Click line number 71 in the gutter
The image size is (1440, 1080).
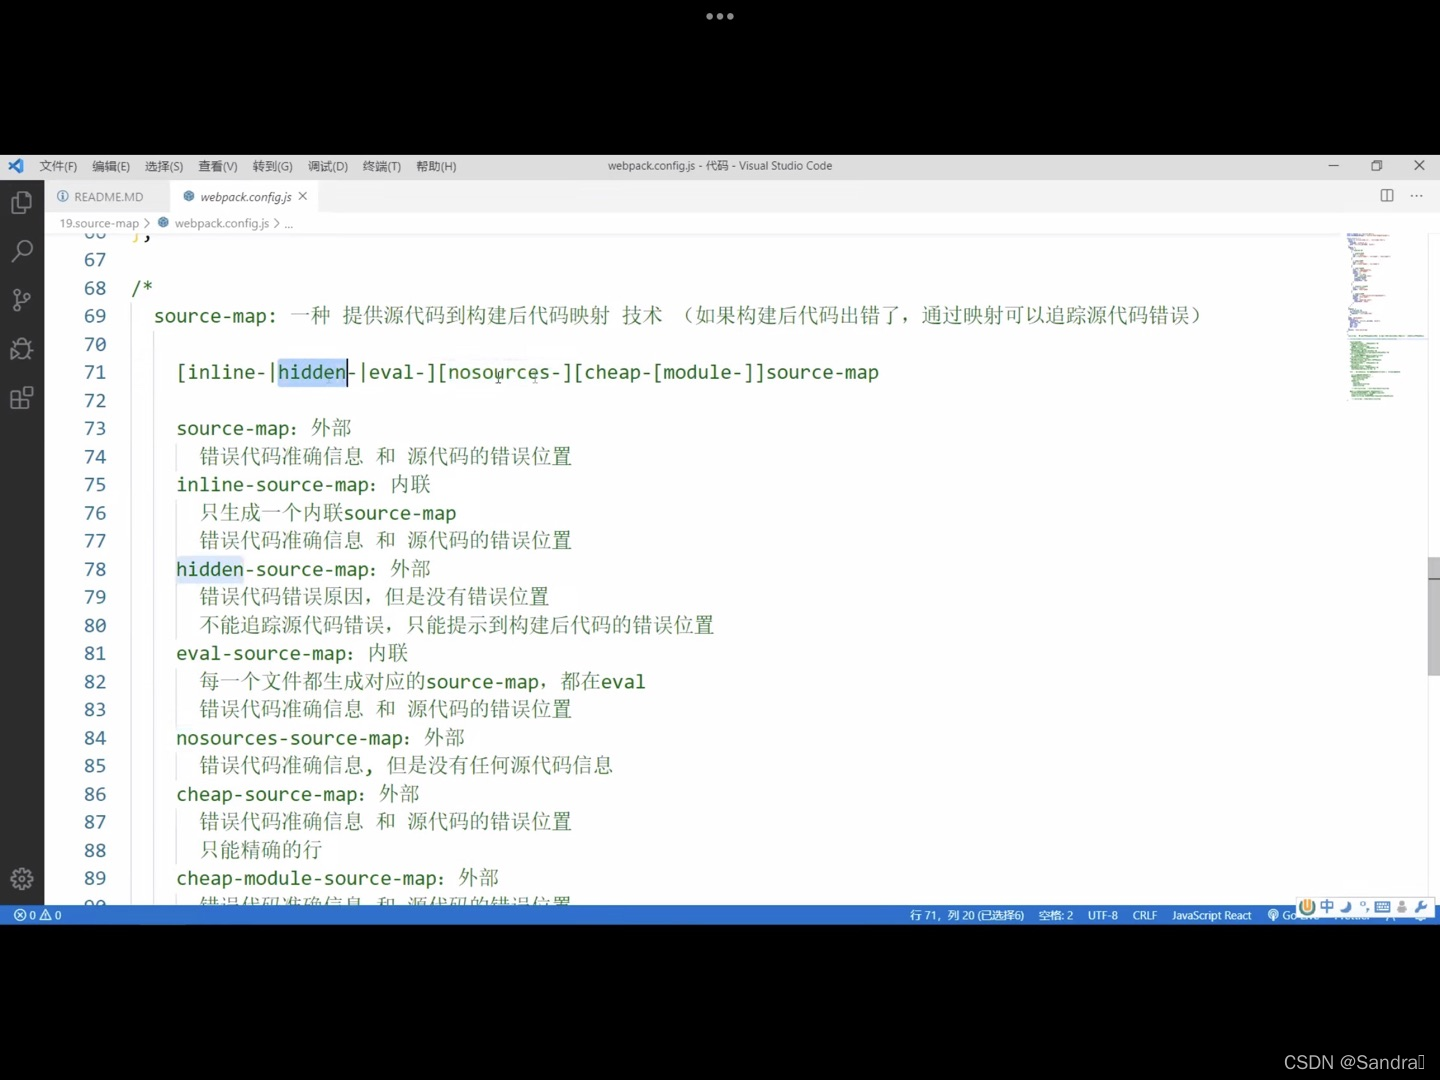coord(95,372)
